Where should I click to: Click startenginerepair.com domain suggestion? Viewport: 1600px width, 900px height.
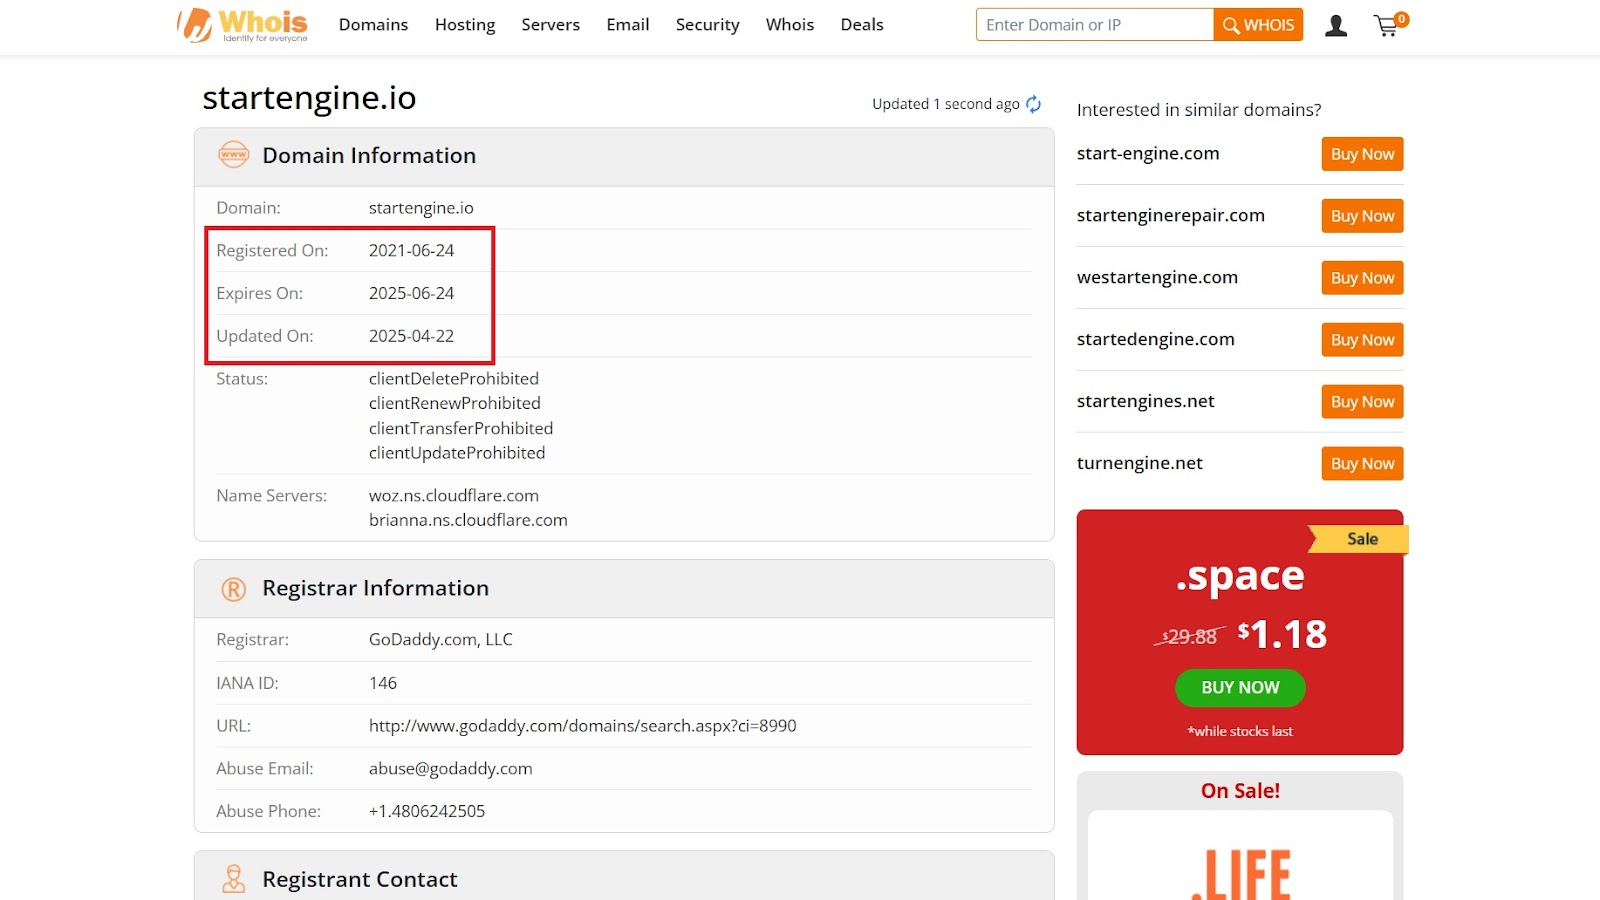click(x=1171, y=216)
